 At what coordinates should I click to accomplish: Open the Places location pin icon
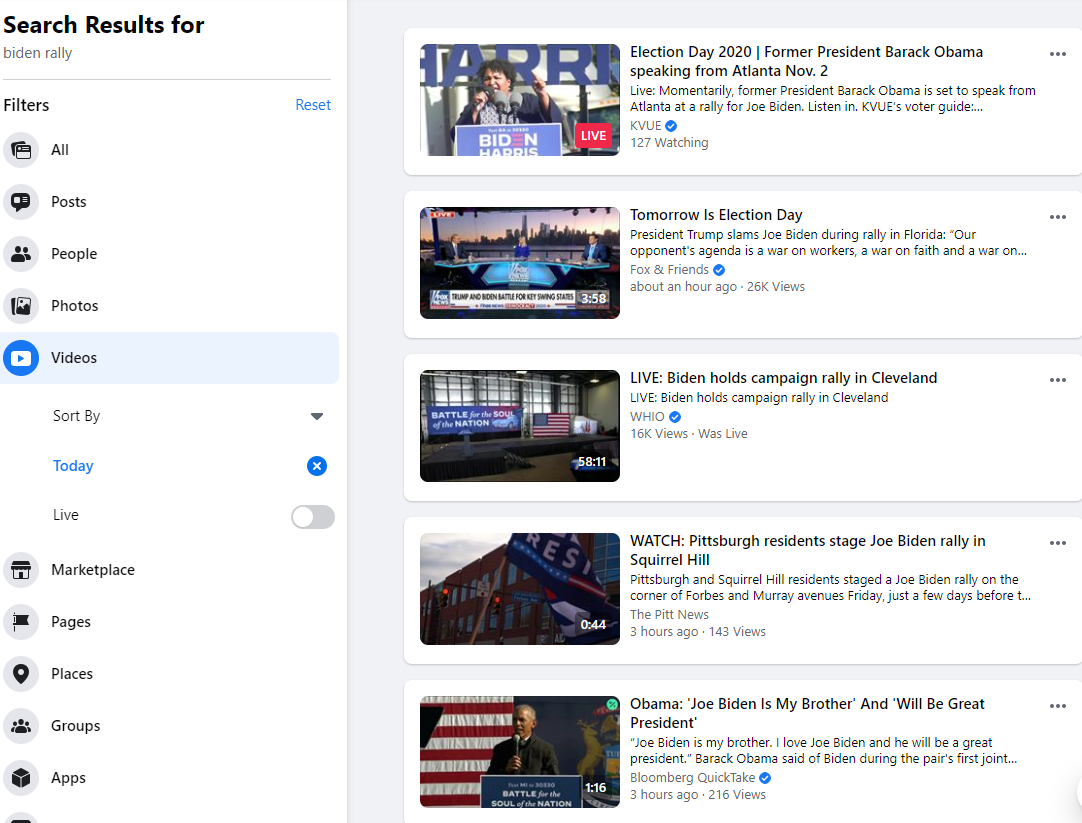click(20, 674)
